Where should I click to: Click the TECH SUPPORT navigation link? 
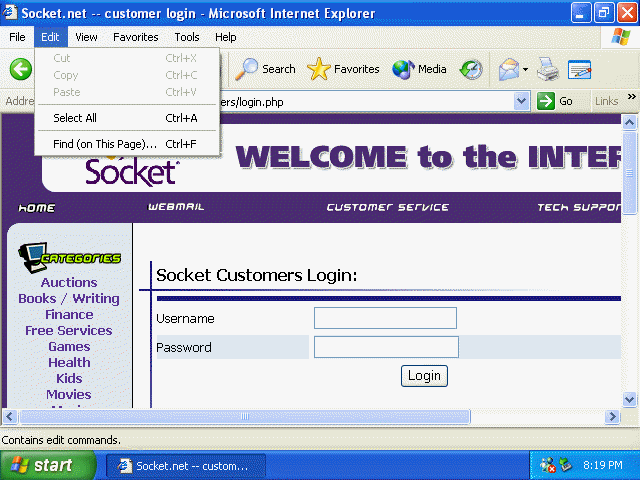click(579, 207)
